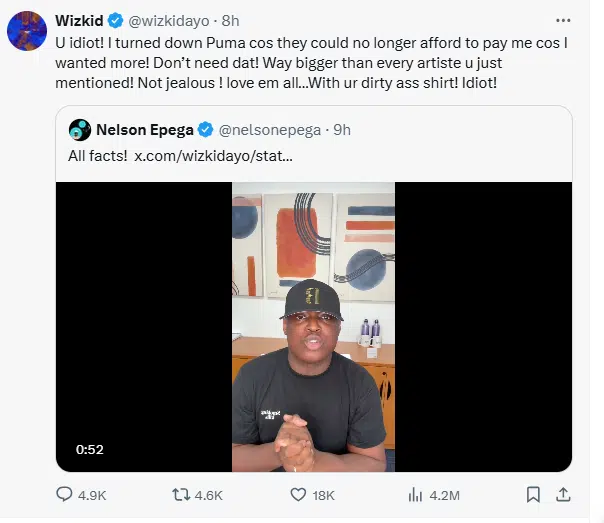The image size is (604, 523).
Task: Repost this tweet via retweet icon
Action: point(182,494)
